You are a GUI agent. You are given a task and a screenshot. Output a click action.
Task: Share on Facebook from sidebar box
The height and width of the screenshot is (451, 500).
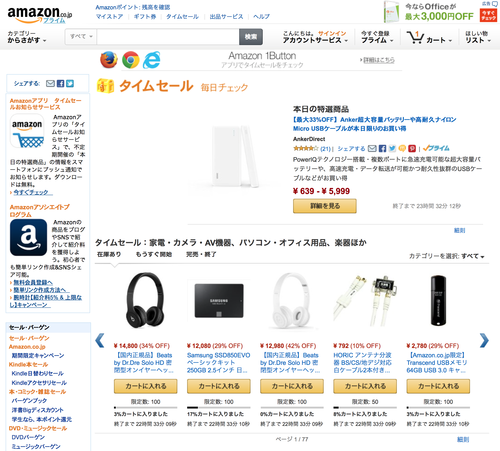[x=60, y=84]
